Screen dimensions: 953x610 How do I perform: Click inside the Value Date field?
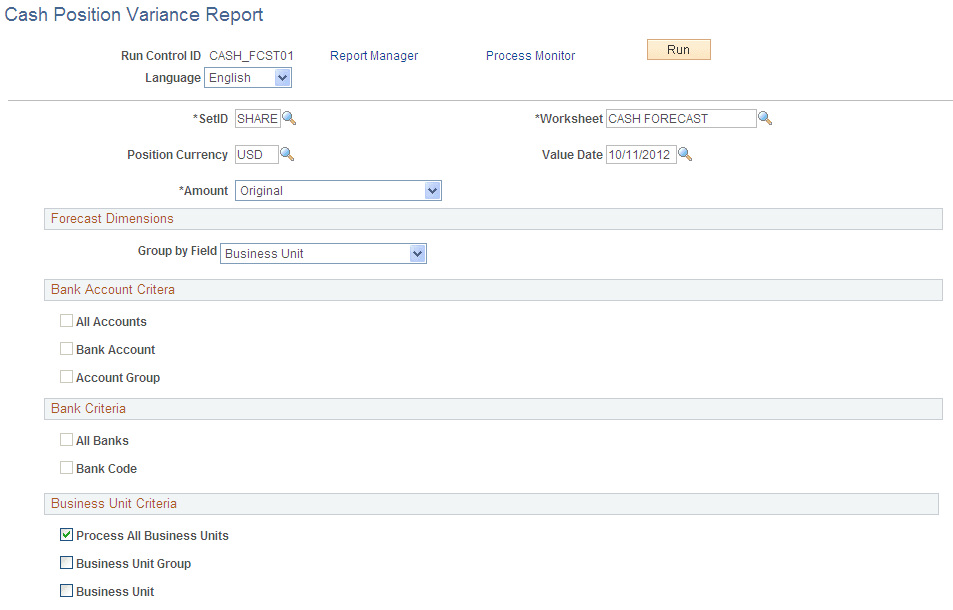(x=640, y=154)
